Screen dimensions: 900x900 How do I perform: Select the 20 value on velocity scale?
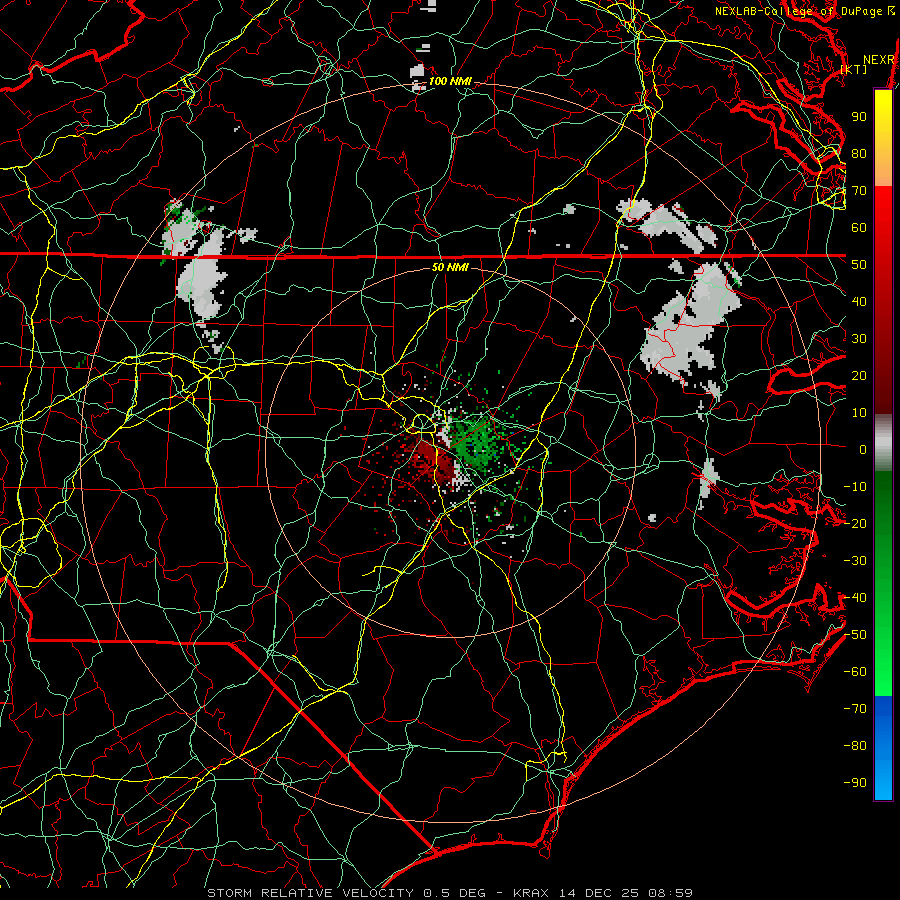pos(859,376)
